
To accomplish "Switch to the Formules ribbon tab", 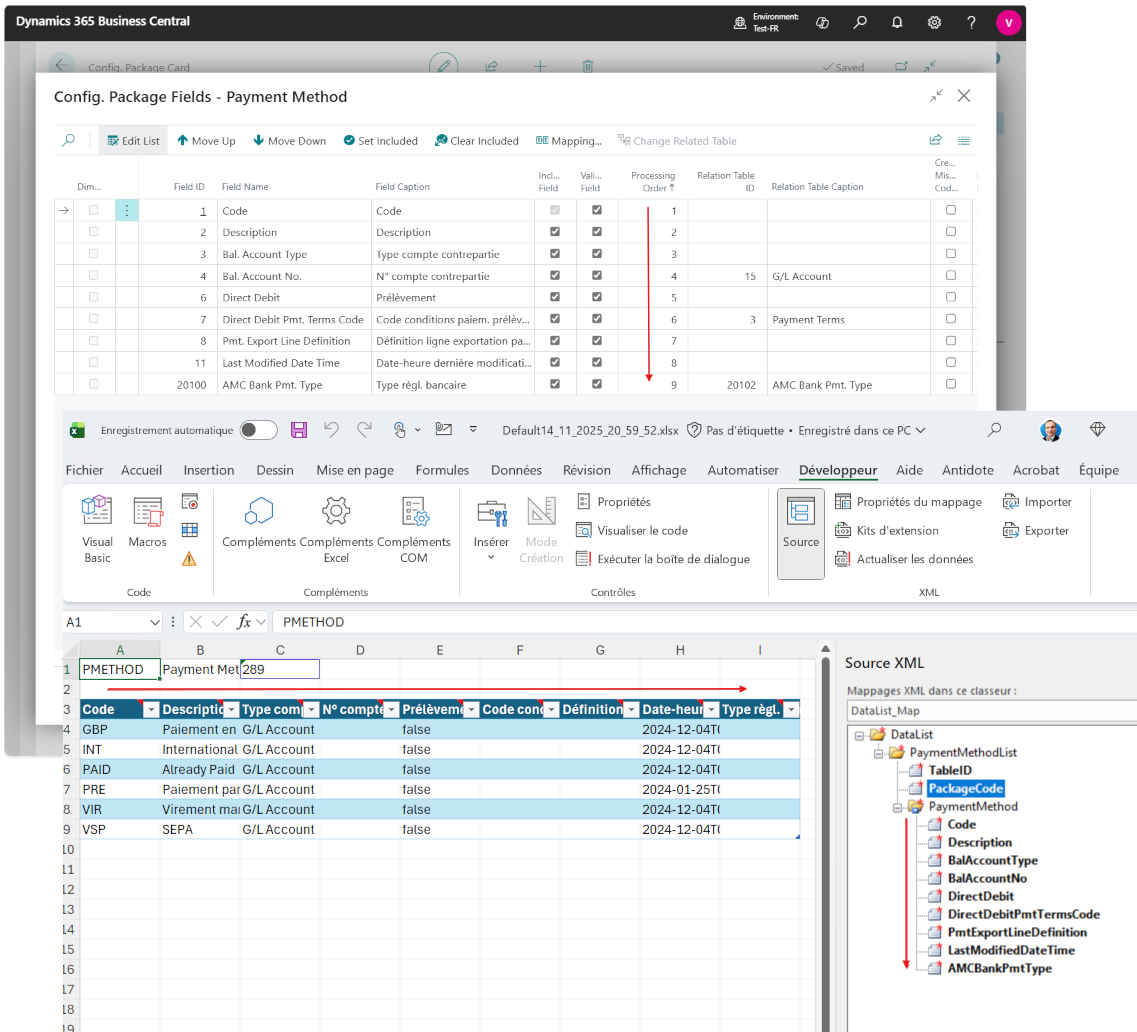I will point(442,470).
